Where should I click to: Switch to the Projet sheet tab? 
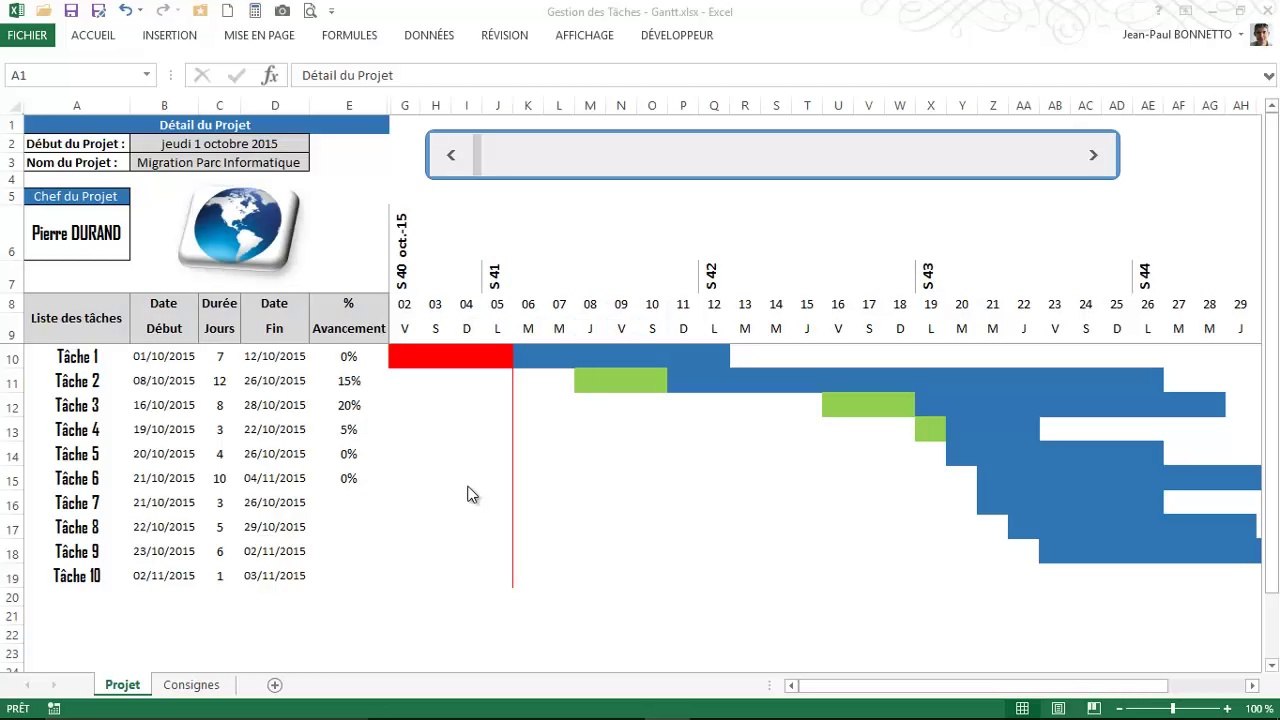point(122,685)
